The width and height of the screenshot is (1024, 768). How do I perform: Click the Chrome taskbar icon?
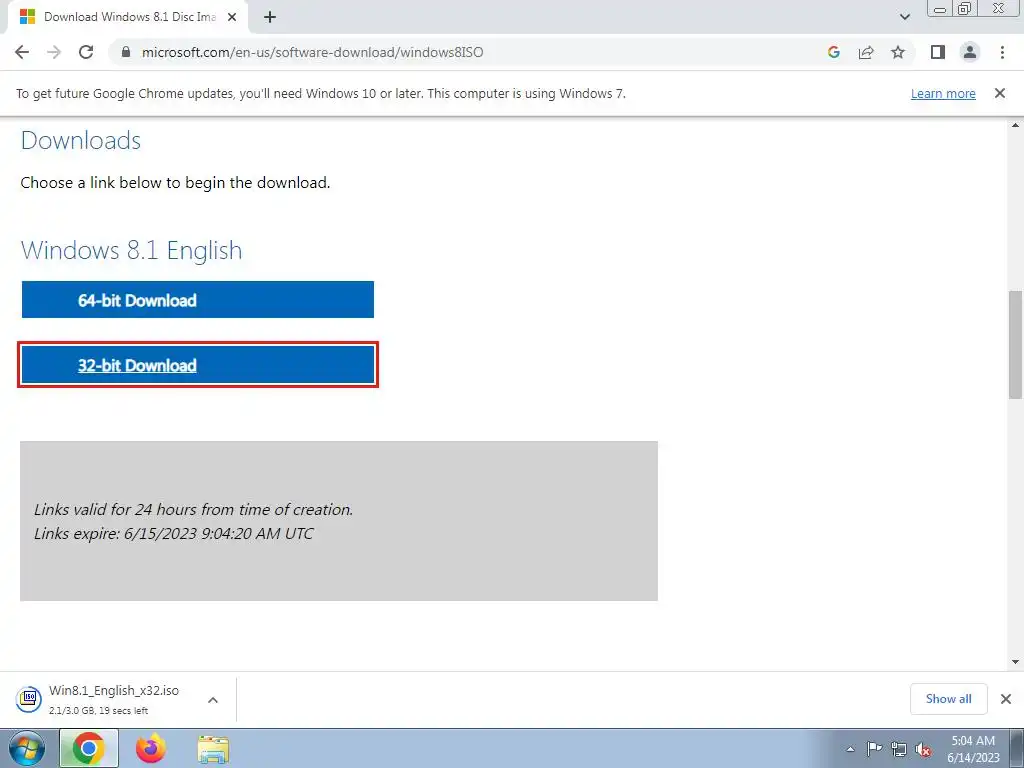pos(89,749)
